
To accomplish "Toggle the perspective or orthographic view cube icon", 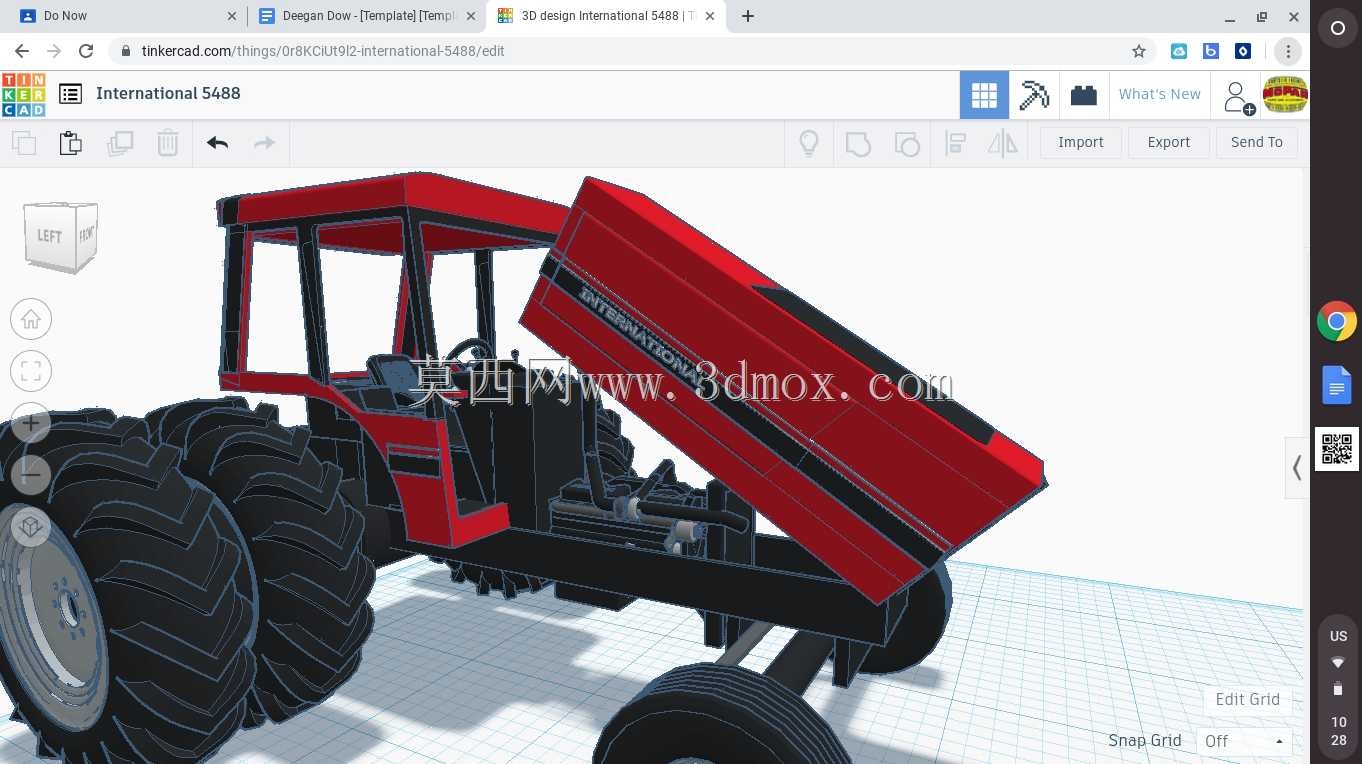I will click(31, 526).
